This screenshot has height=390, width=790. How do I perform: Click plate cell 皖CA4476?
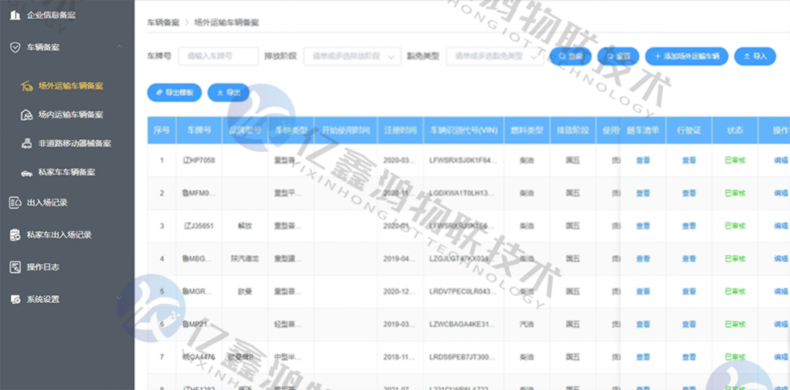(x=199, y=357)
